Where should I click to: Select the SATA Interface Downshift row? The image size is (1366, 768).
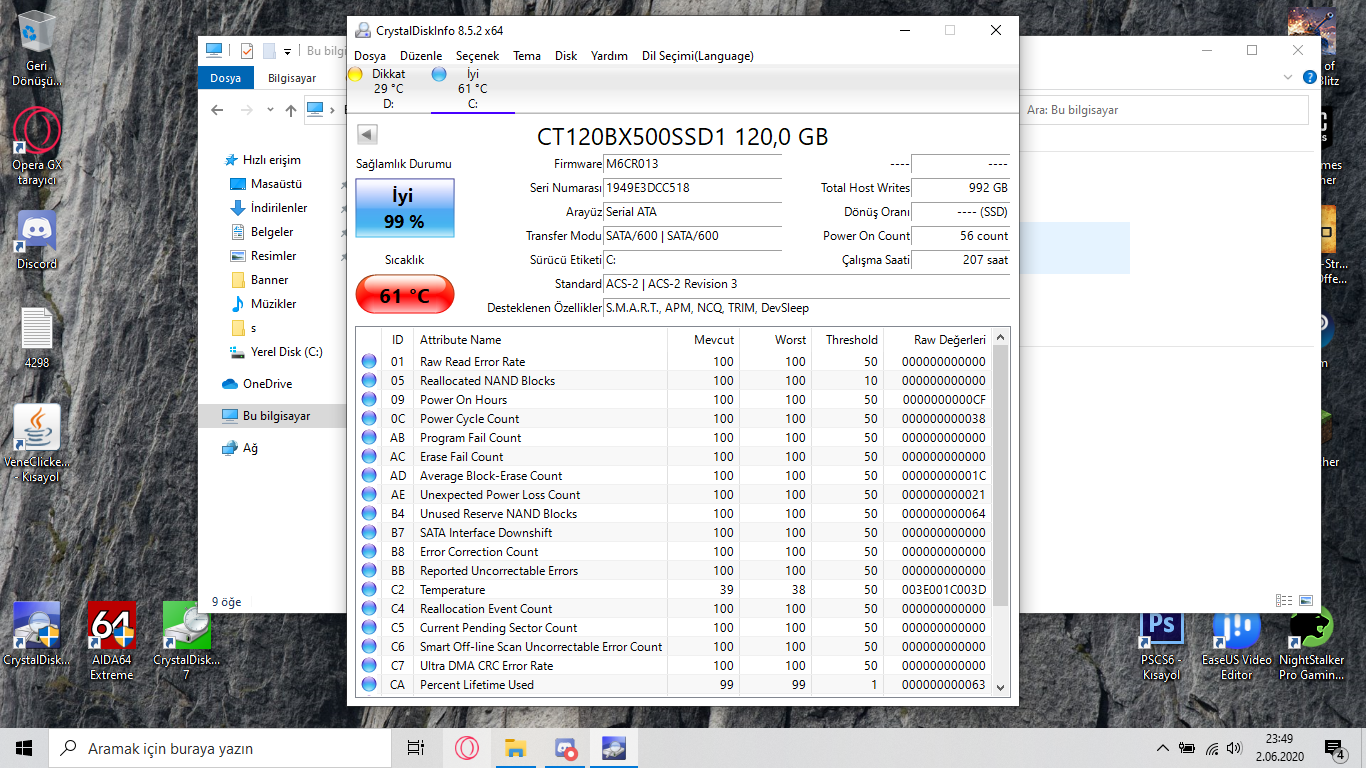674,533
